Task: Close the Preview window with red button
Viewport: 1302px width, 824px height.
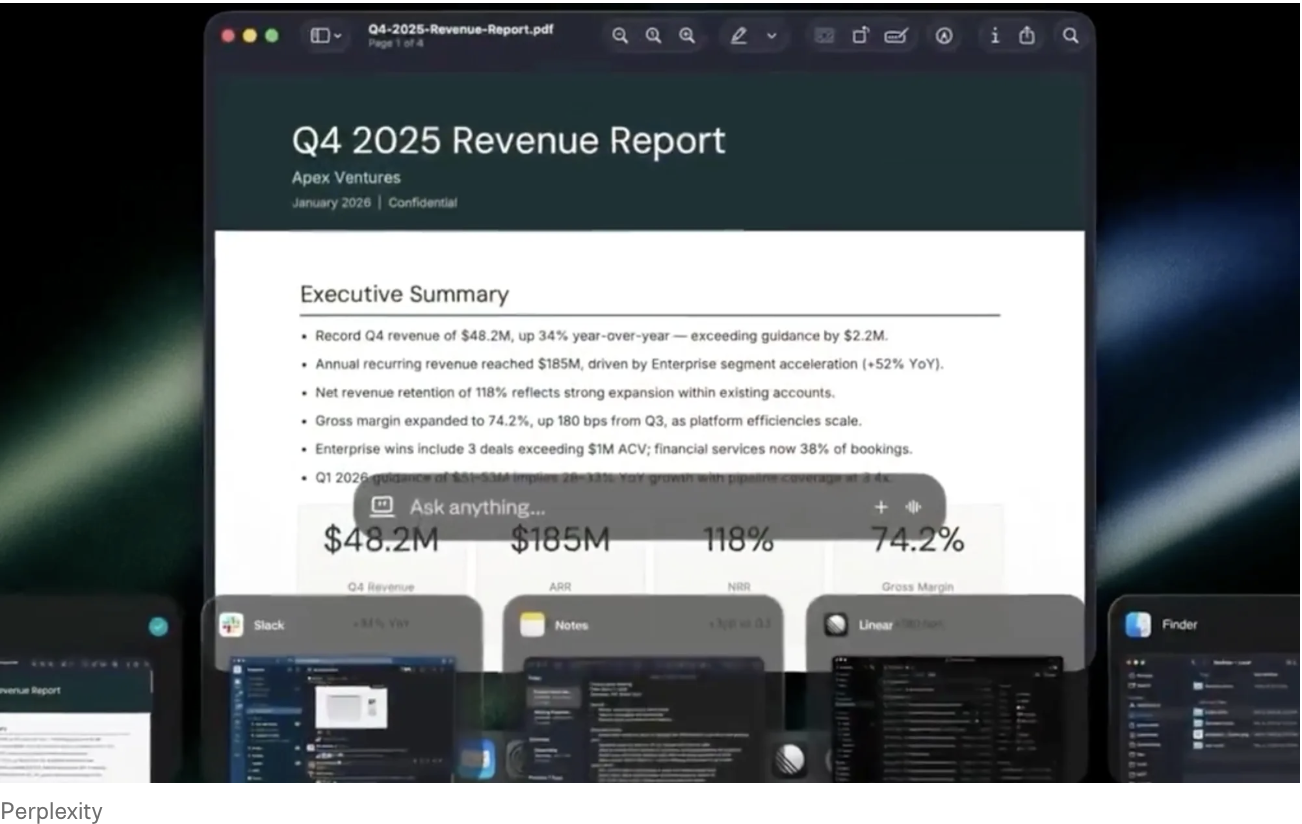Action: (227, 36)
